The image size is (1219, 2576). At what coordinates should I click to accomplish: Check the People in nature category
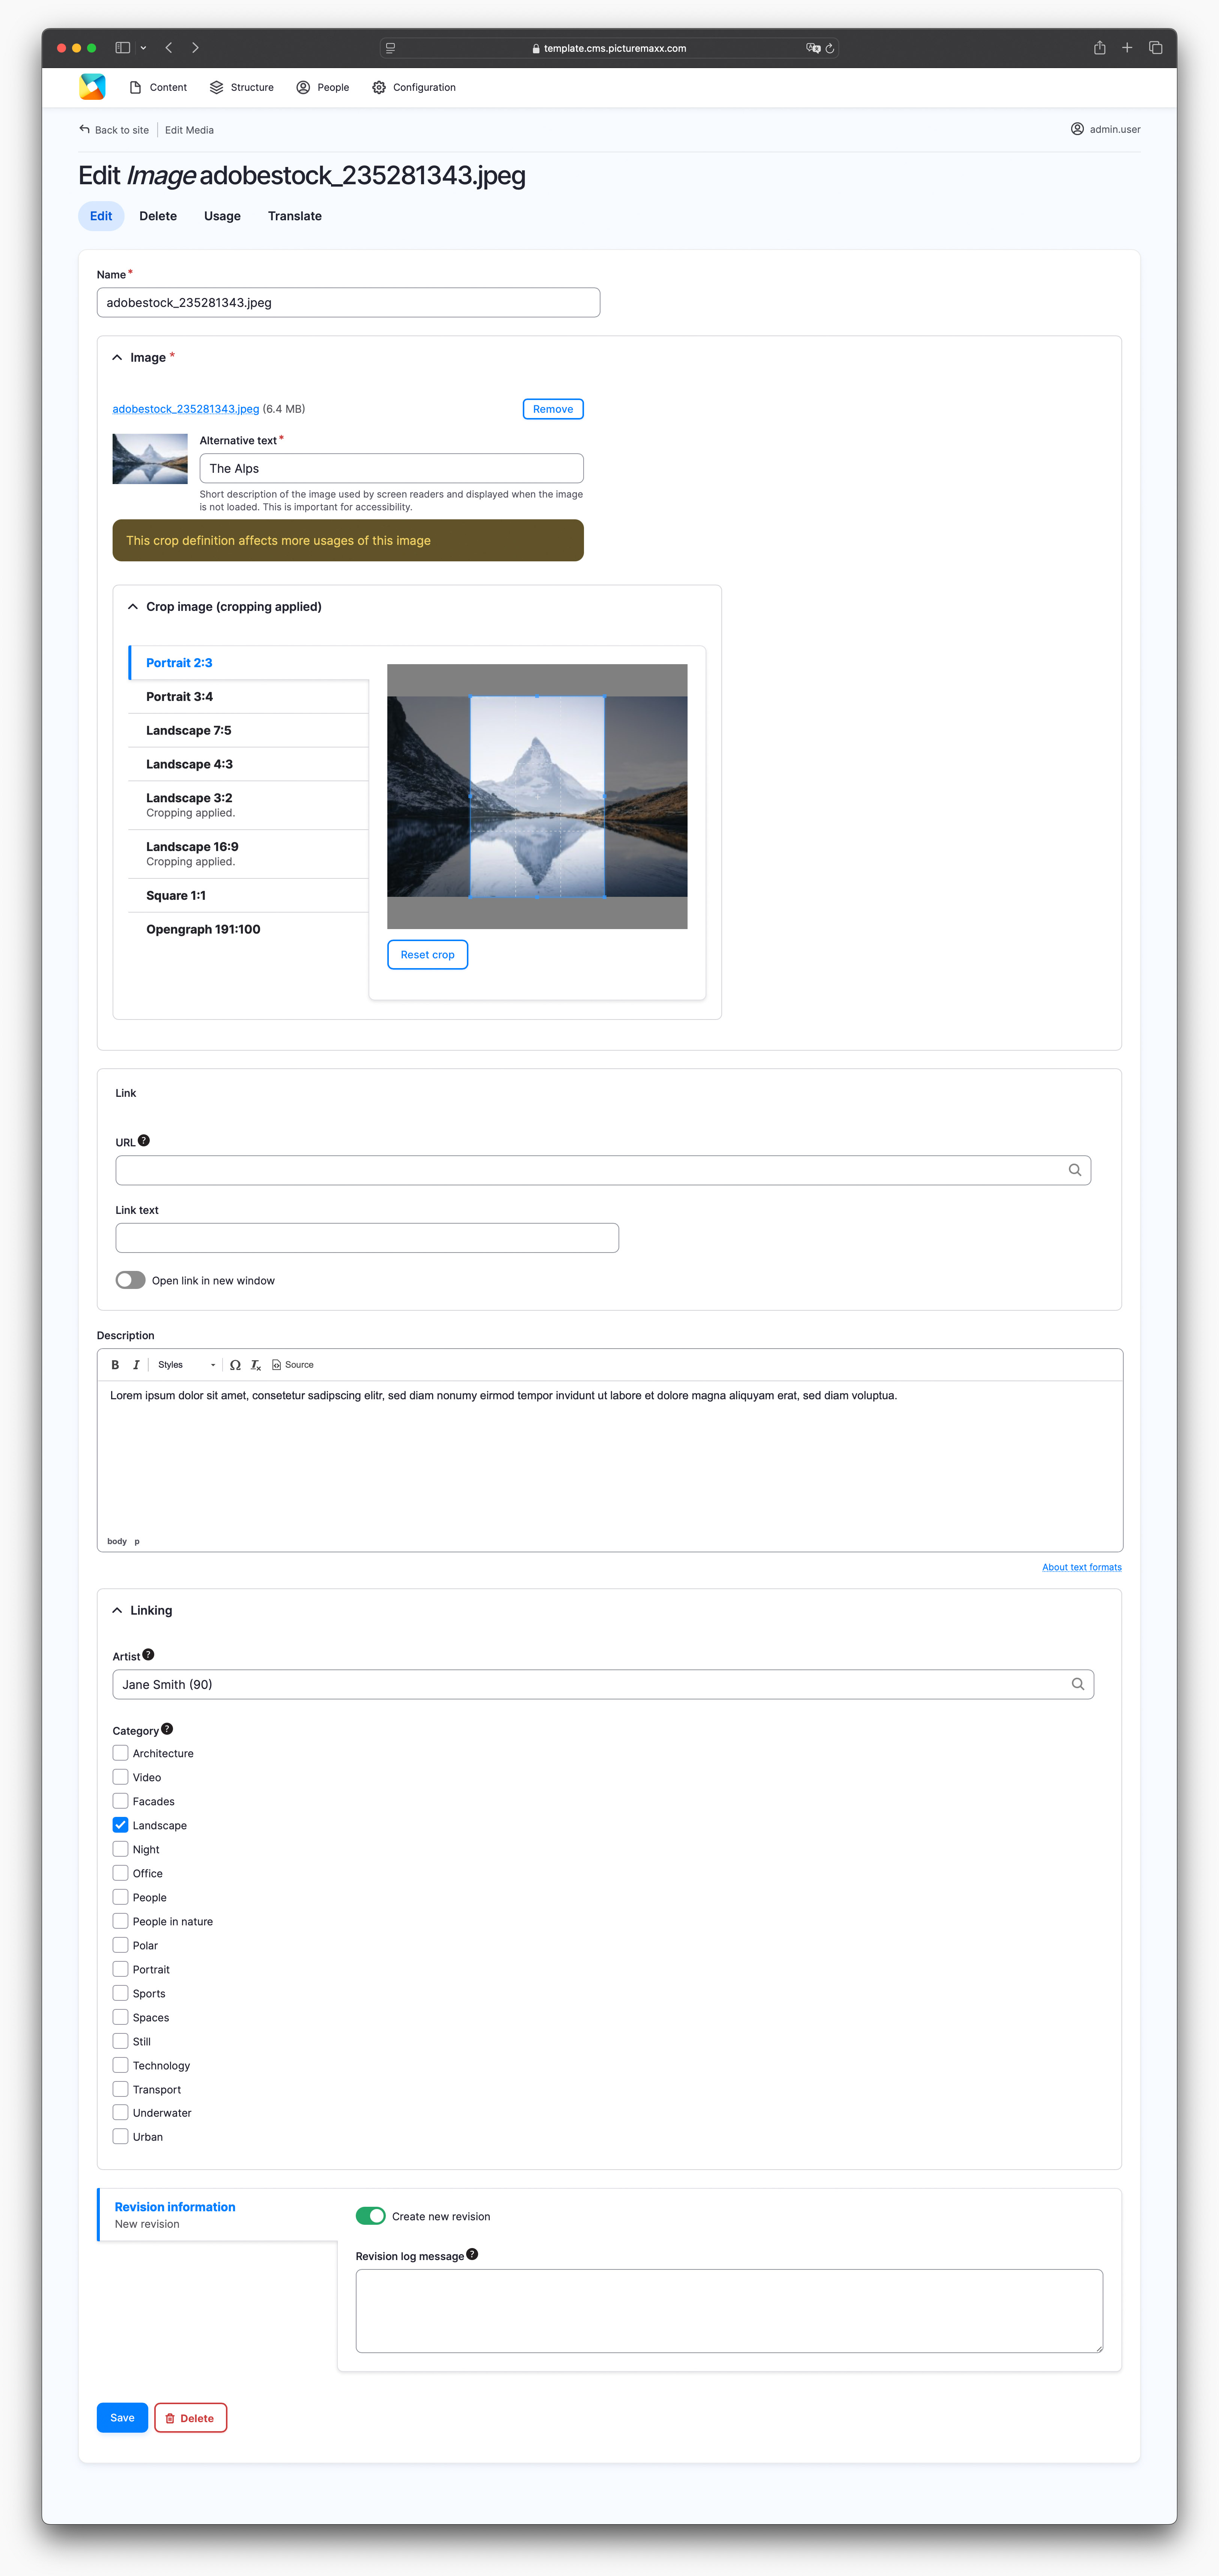point(121,1921)
